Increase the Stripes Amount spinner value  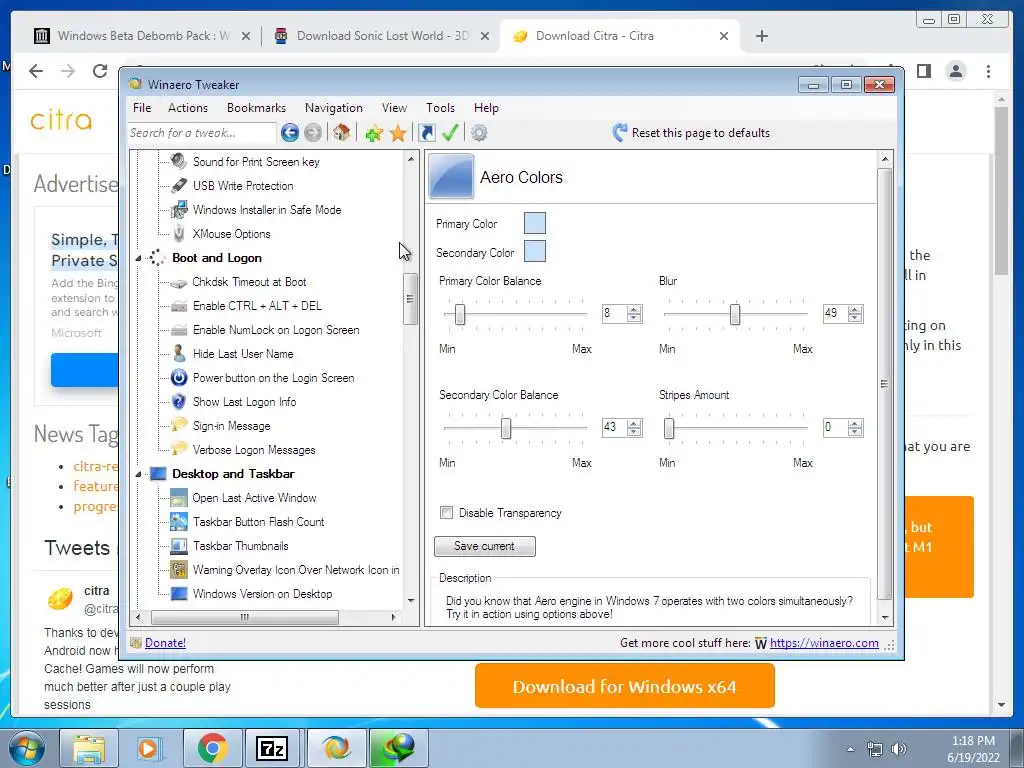pos(855,423)
